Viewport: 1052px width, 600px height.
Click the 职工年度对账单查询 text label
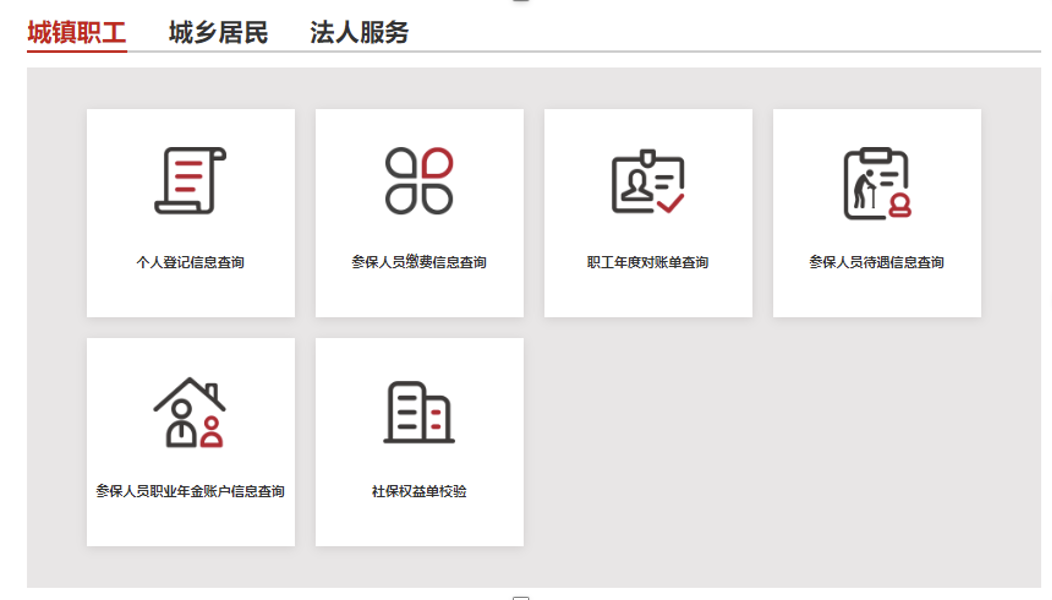pyautogui.click(x=647, y=262)
